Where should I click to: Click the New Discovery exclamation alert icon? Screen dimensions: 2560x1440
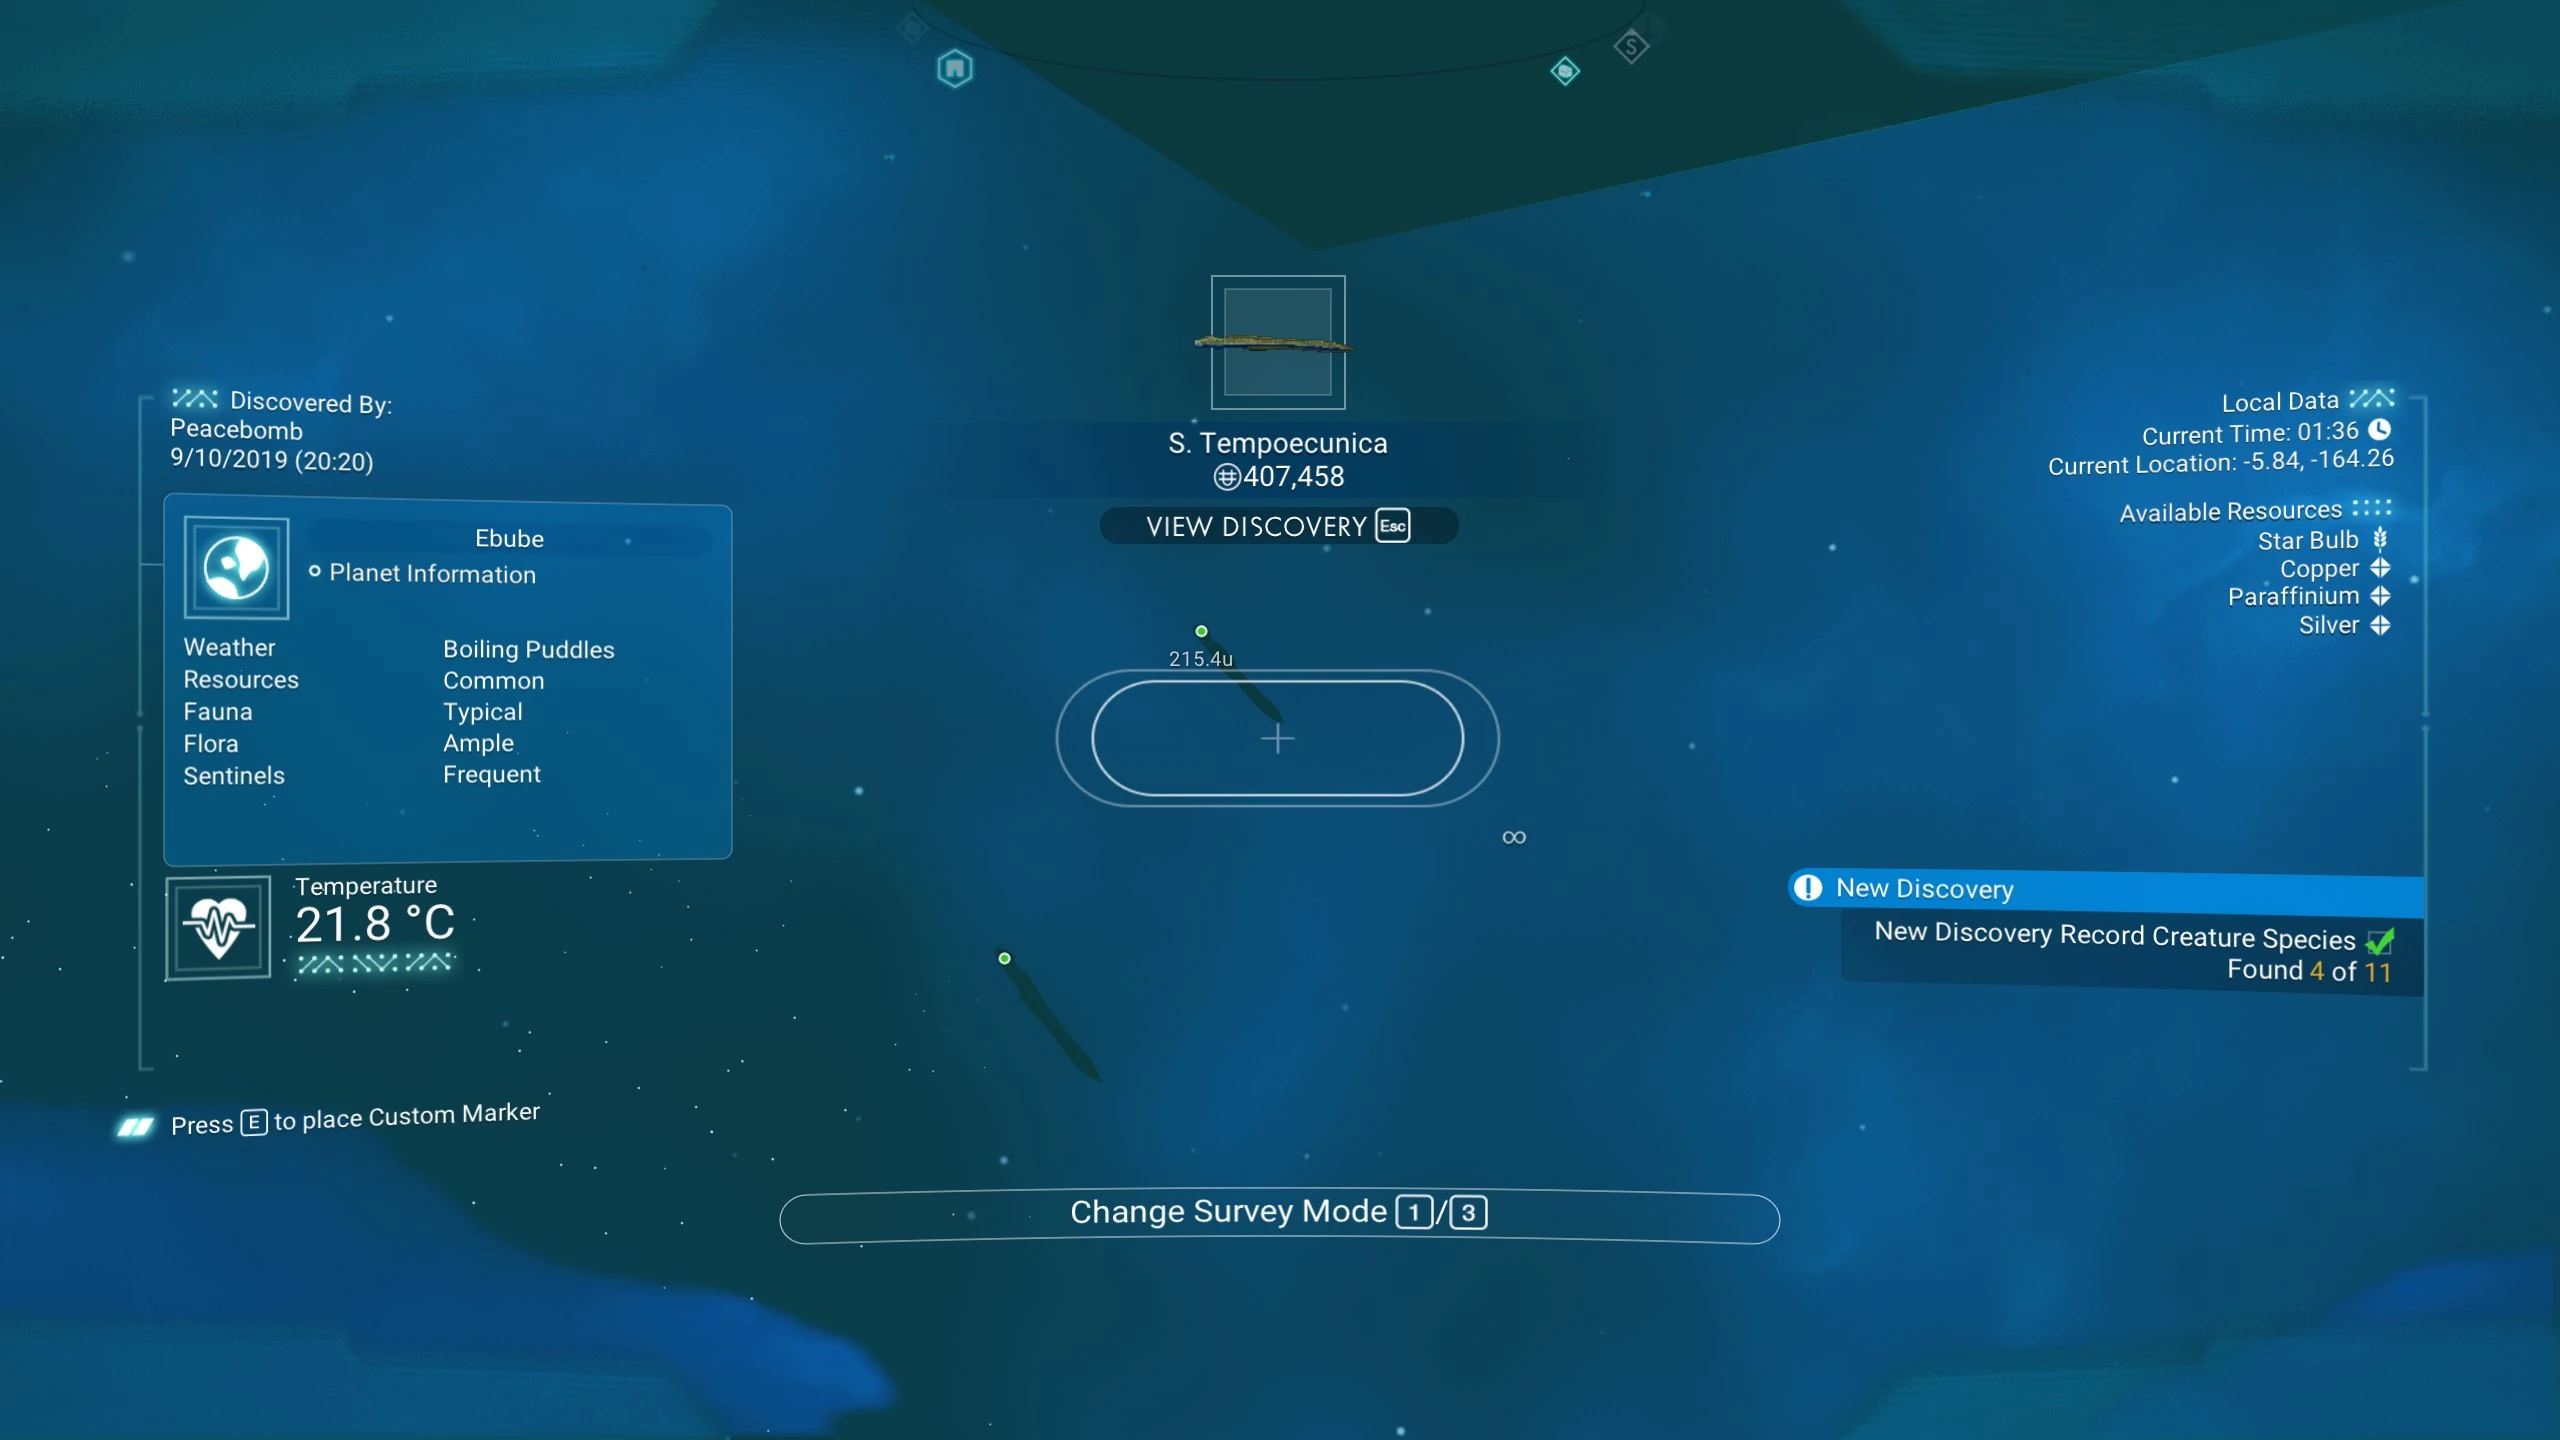[x=1808, y=888]
